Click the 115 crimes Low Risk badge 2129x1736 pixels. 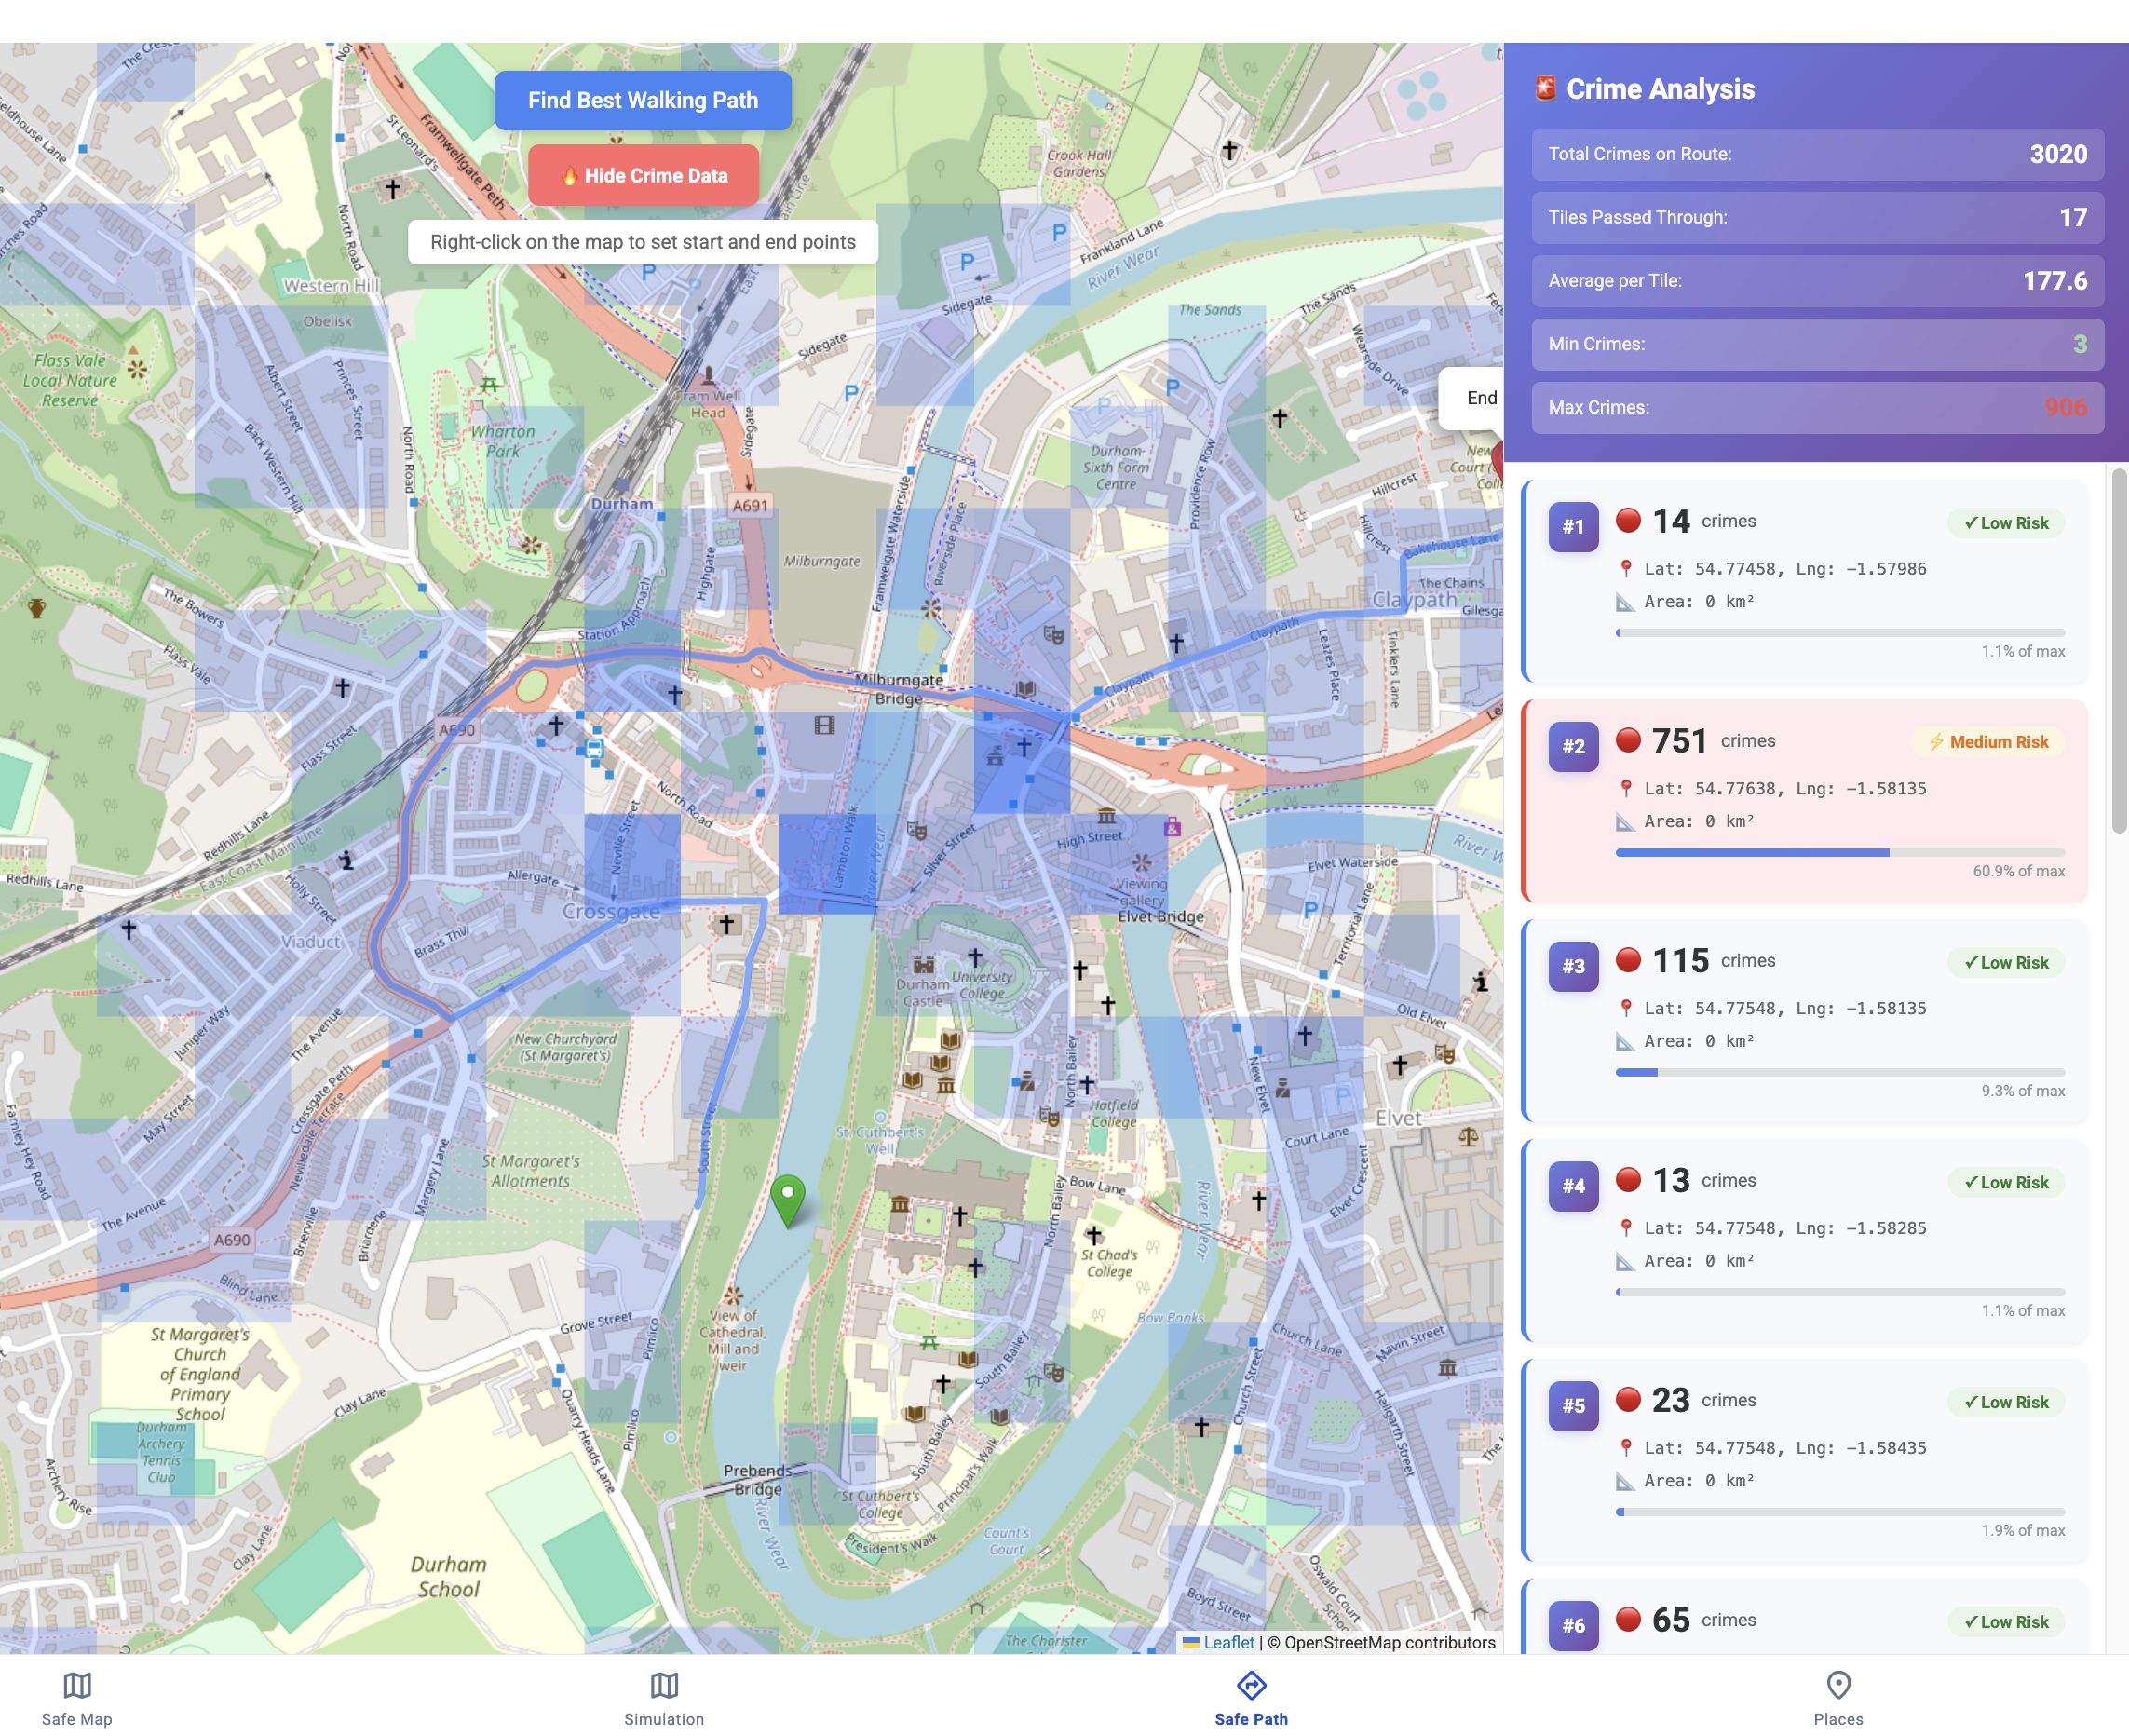coord(2005,963)
